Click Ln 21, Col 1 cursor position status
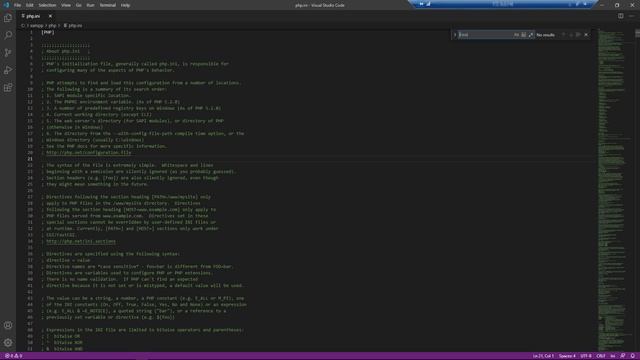 543,356
